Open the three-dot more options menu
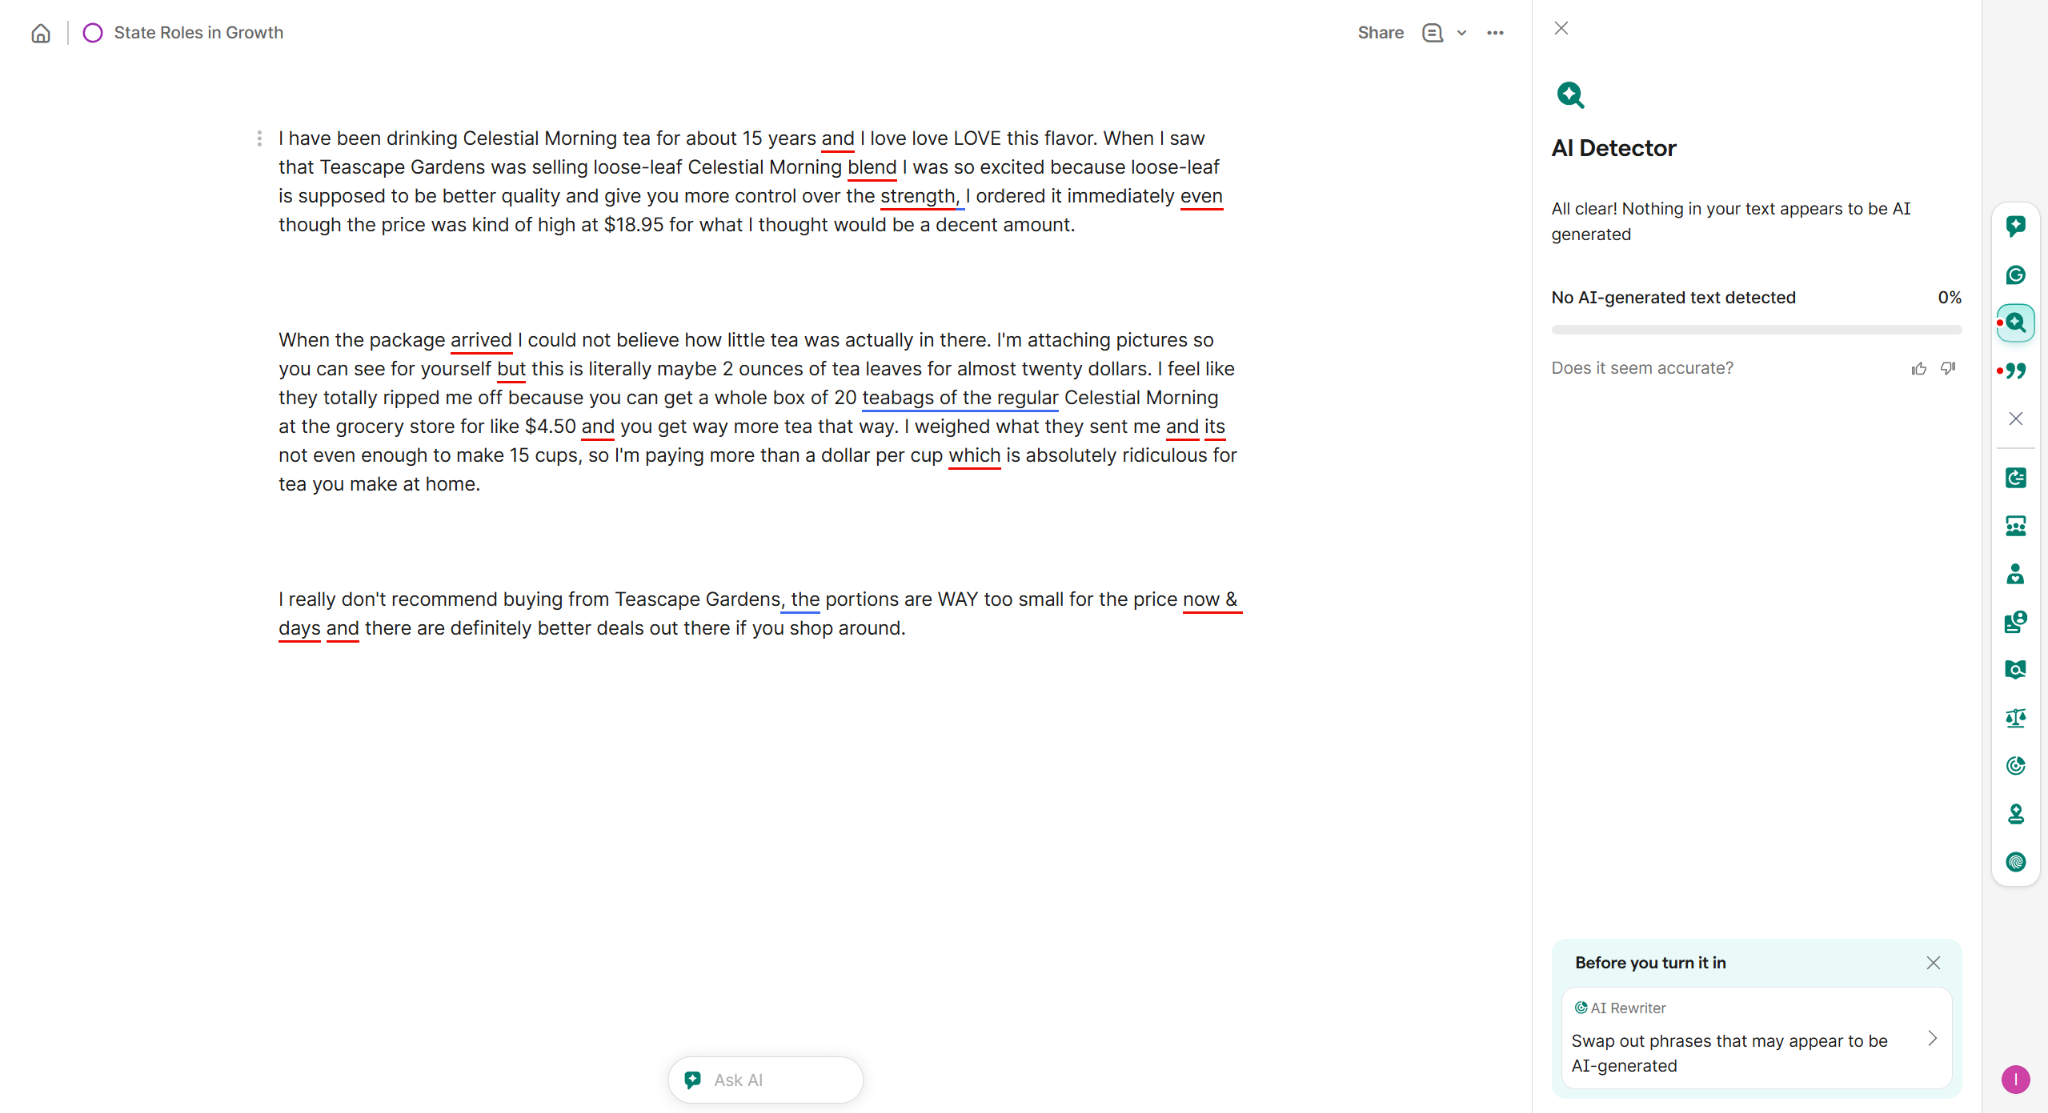2048x1113 pixels. coord(1495,33)
